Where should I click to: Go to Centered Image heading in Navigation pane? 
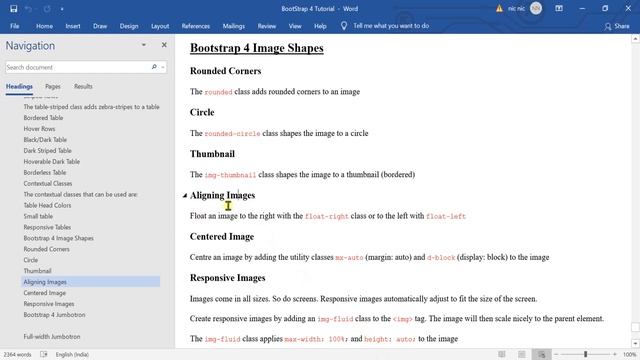[44, 293]
